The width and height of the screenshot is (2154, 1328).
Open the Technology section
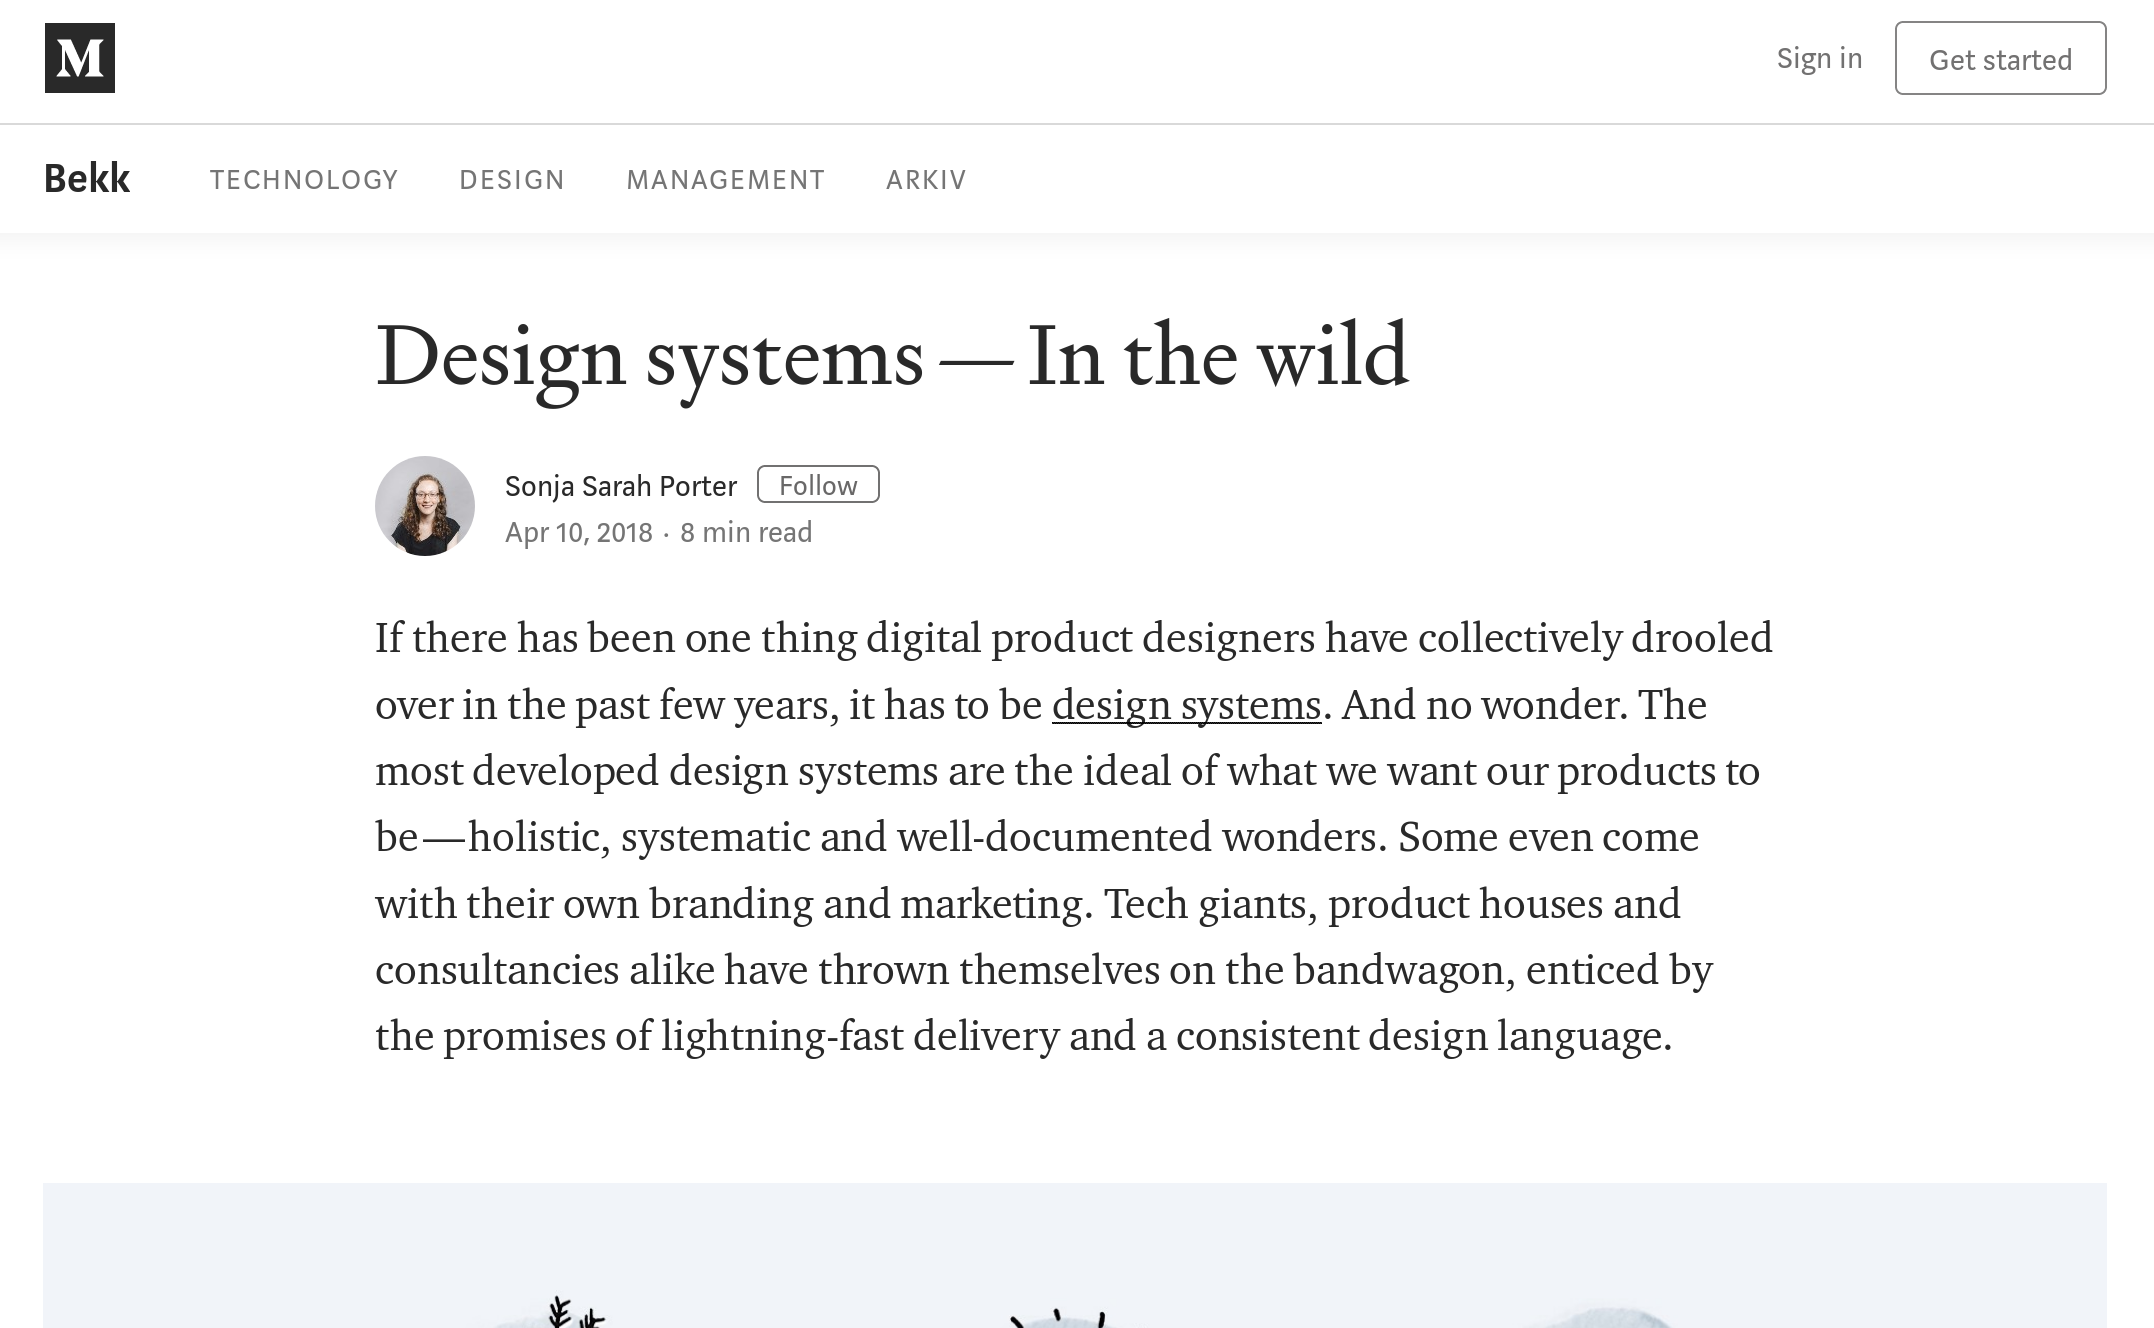[304, 180]
